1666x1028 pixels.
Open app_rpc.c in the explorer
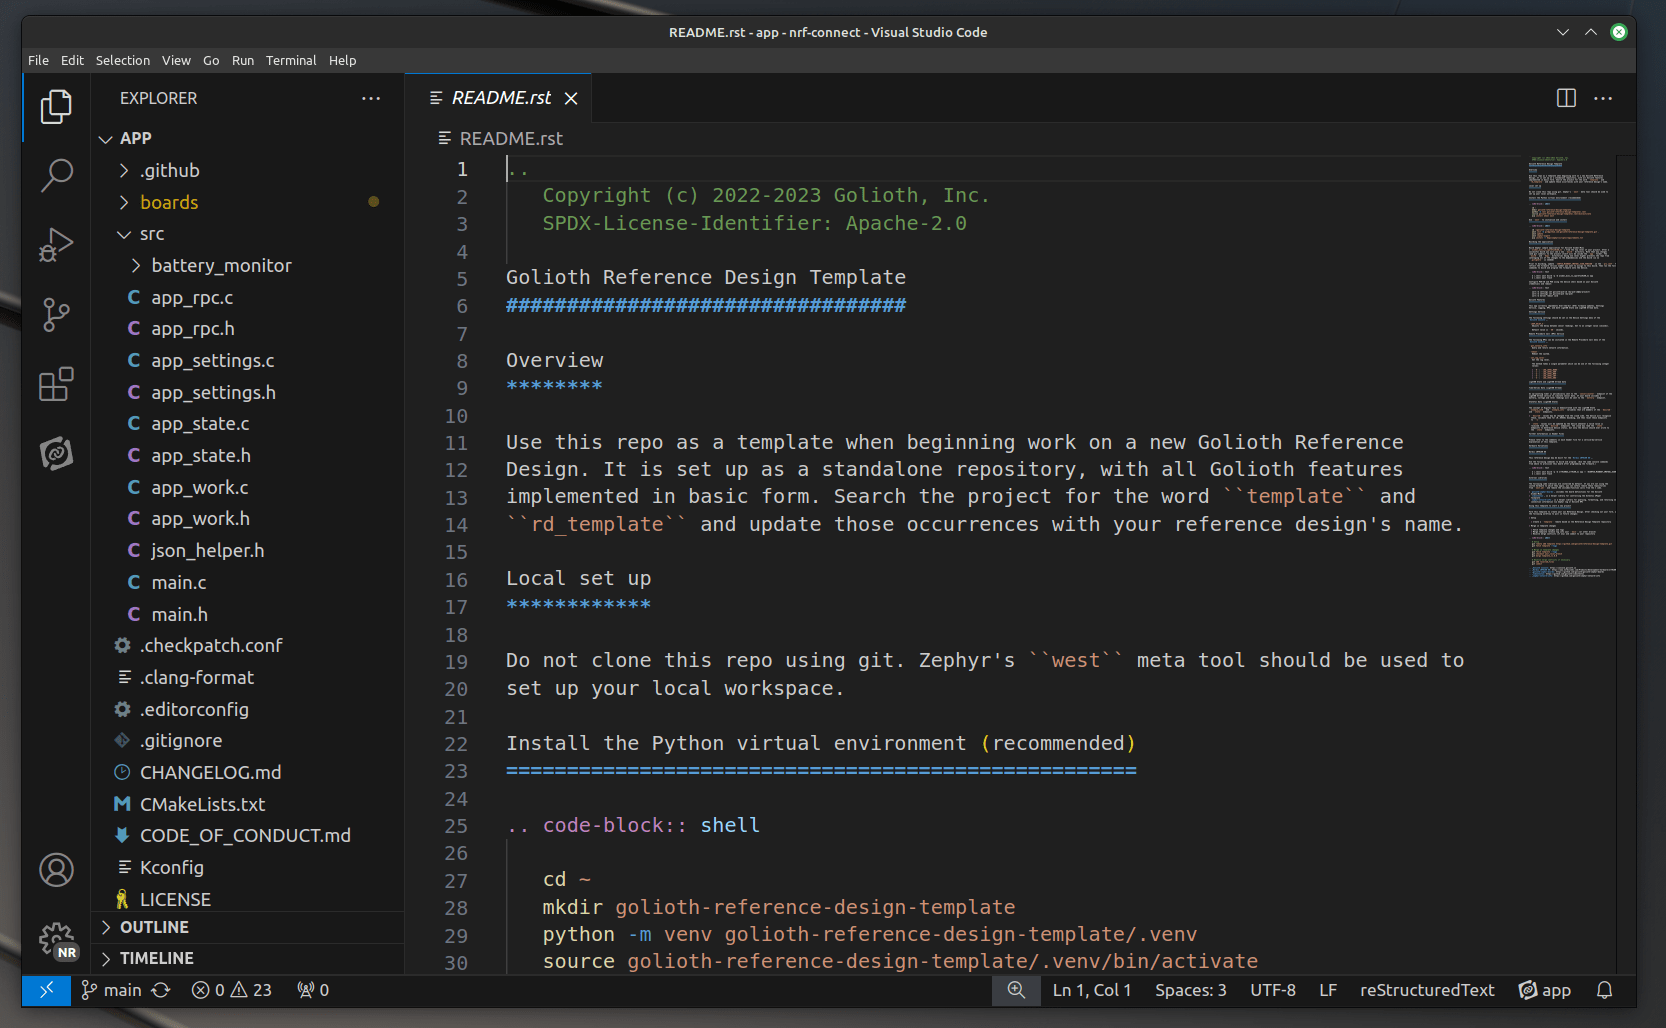pyautogui.click(x=248, y=297)
